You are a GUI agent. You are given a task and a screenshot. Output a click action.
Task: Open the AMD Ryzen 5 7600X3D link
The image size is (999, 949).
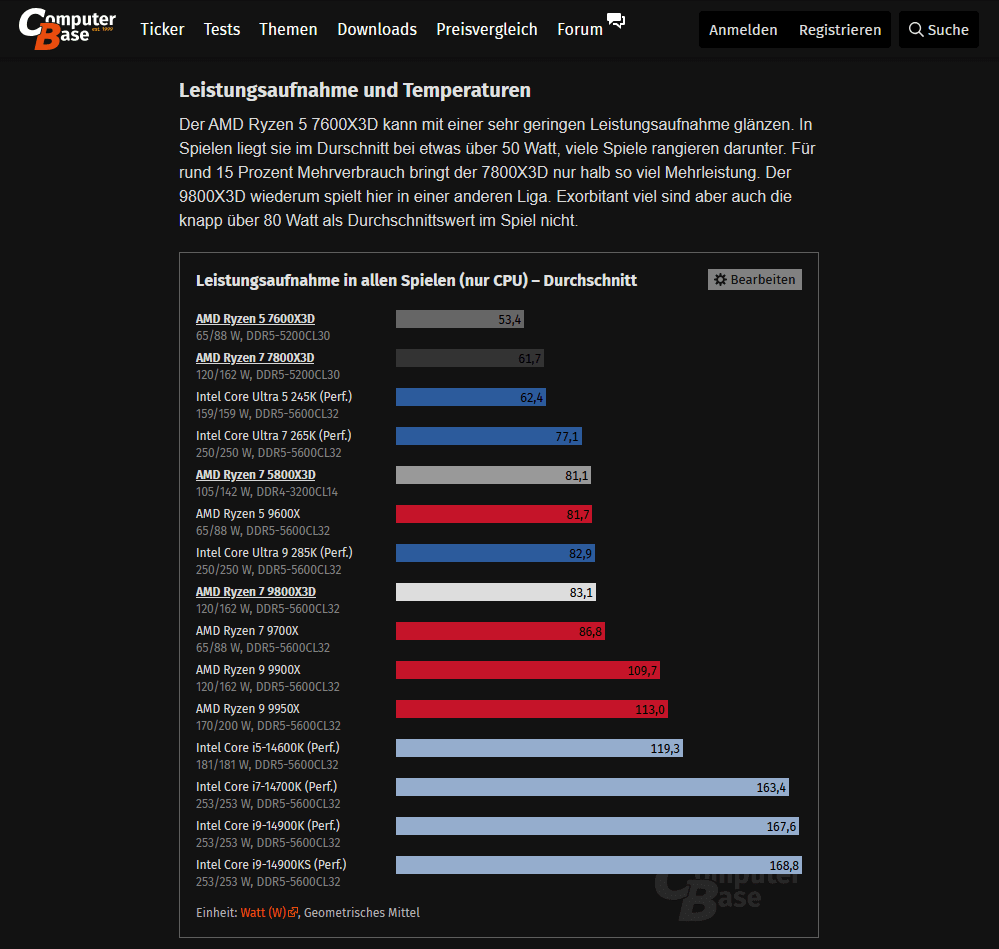255,319
